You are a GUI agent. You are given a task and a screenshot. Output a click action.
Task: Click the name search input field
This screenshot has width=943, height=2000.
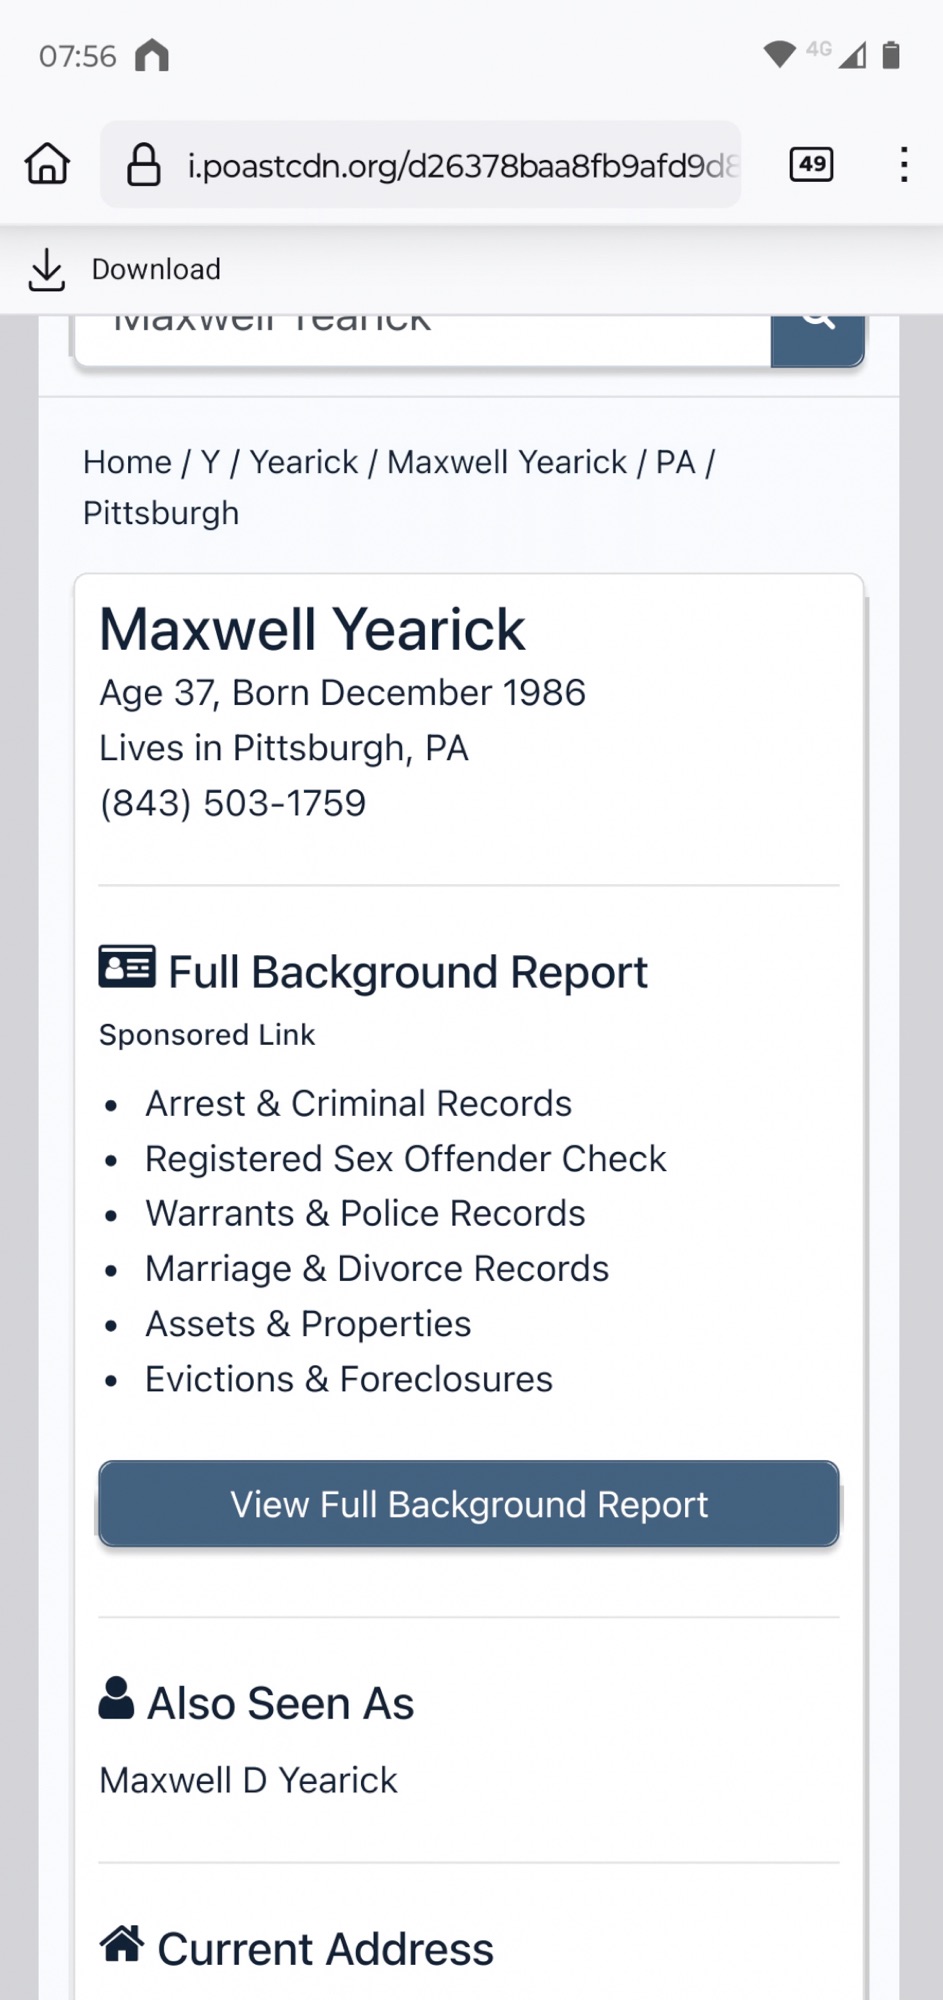point(420,335)
